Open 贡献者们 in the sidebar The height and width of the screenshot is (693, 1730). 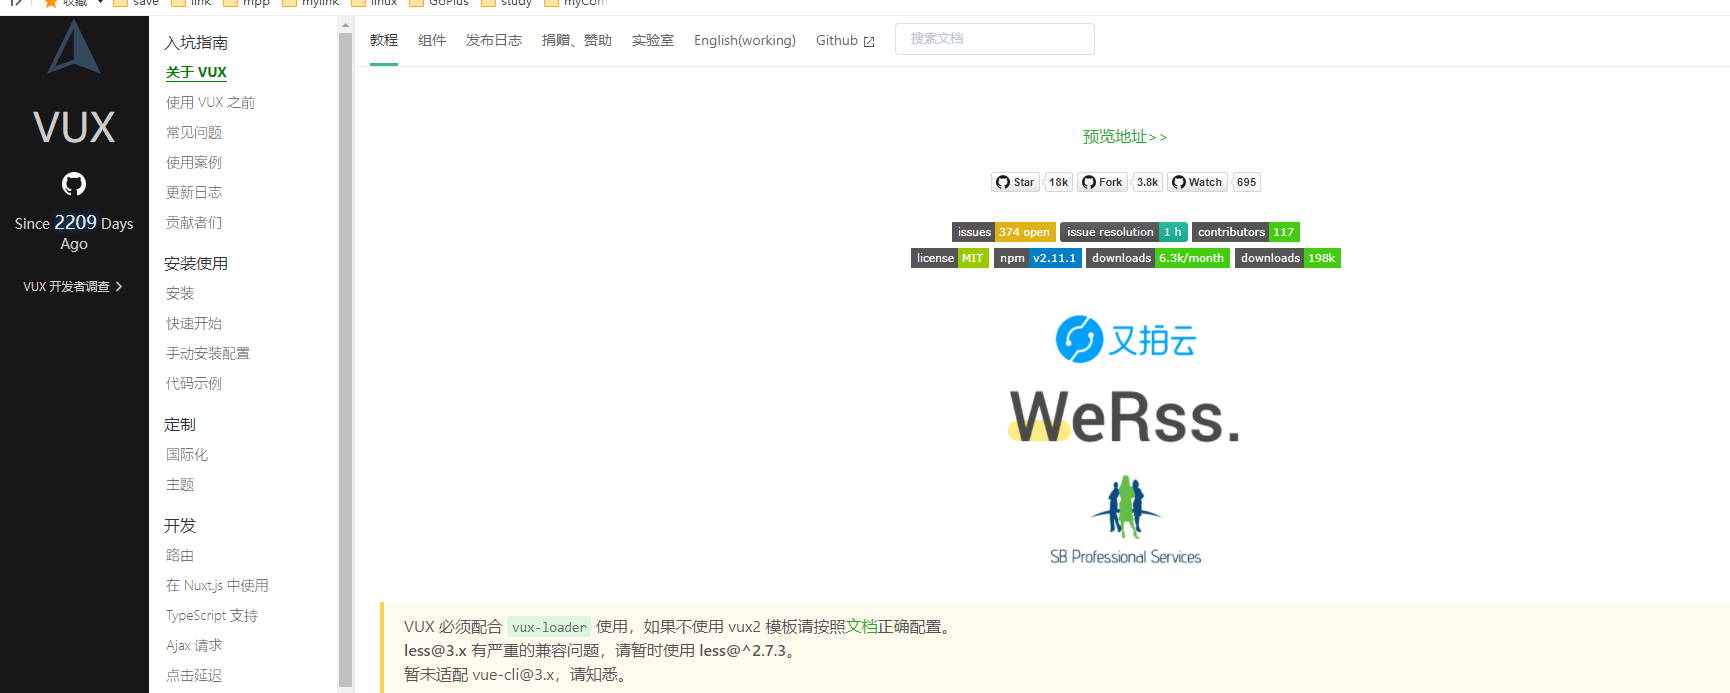pos(194,223)
